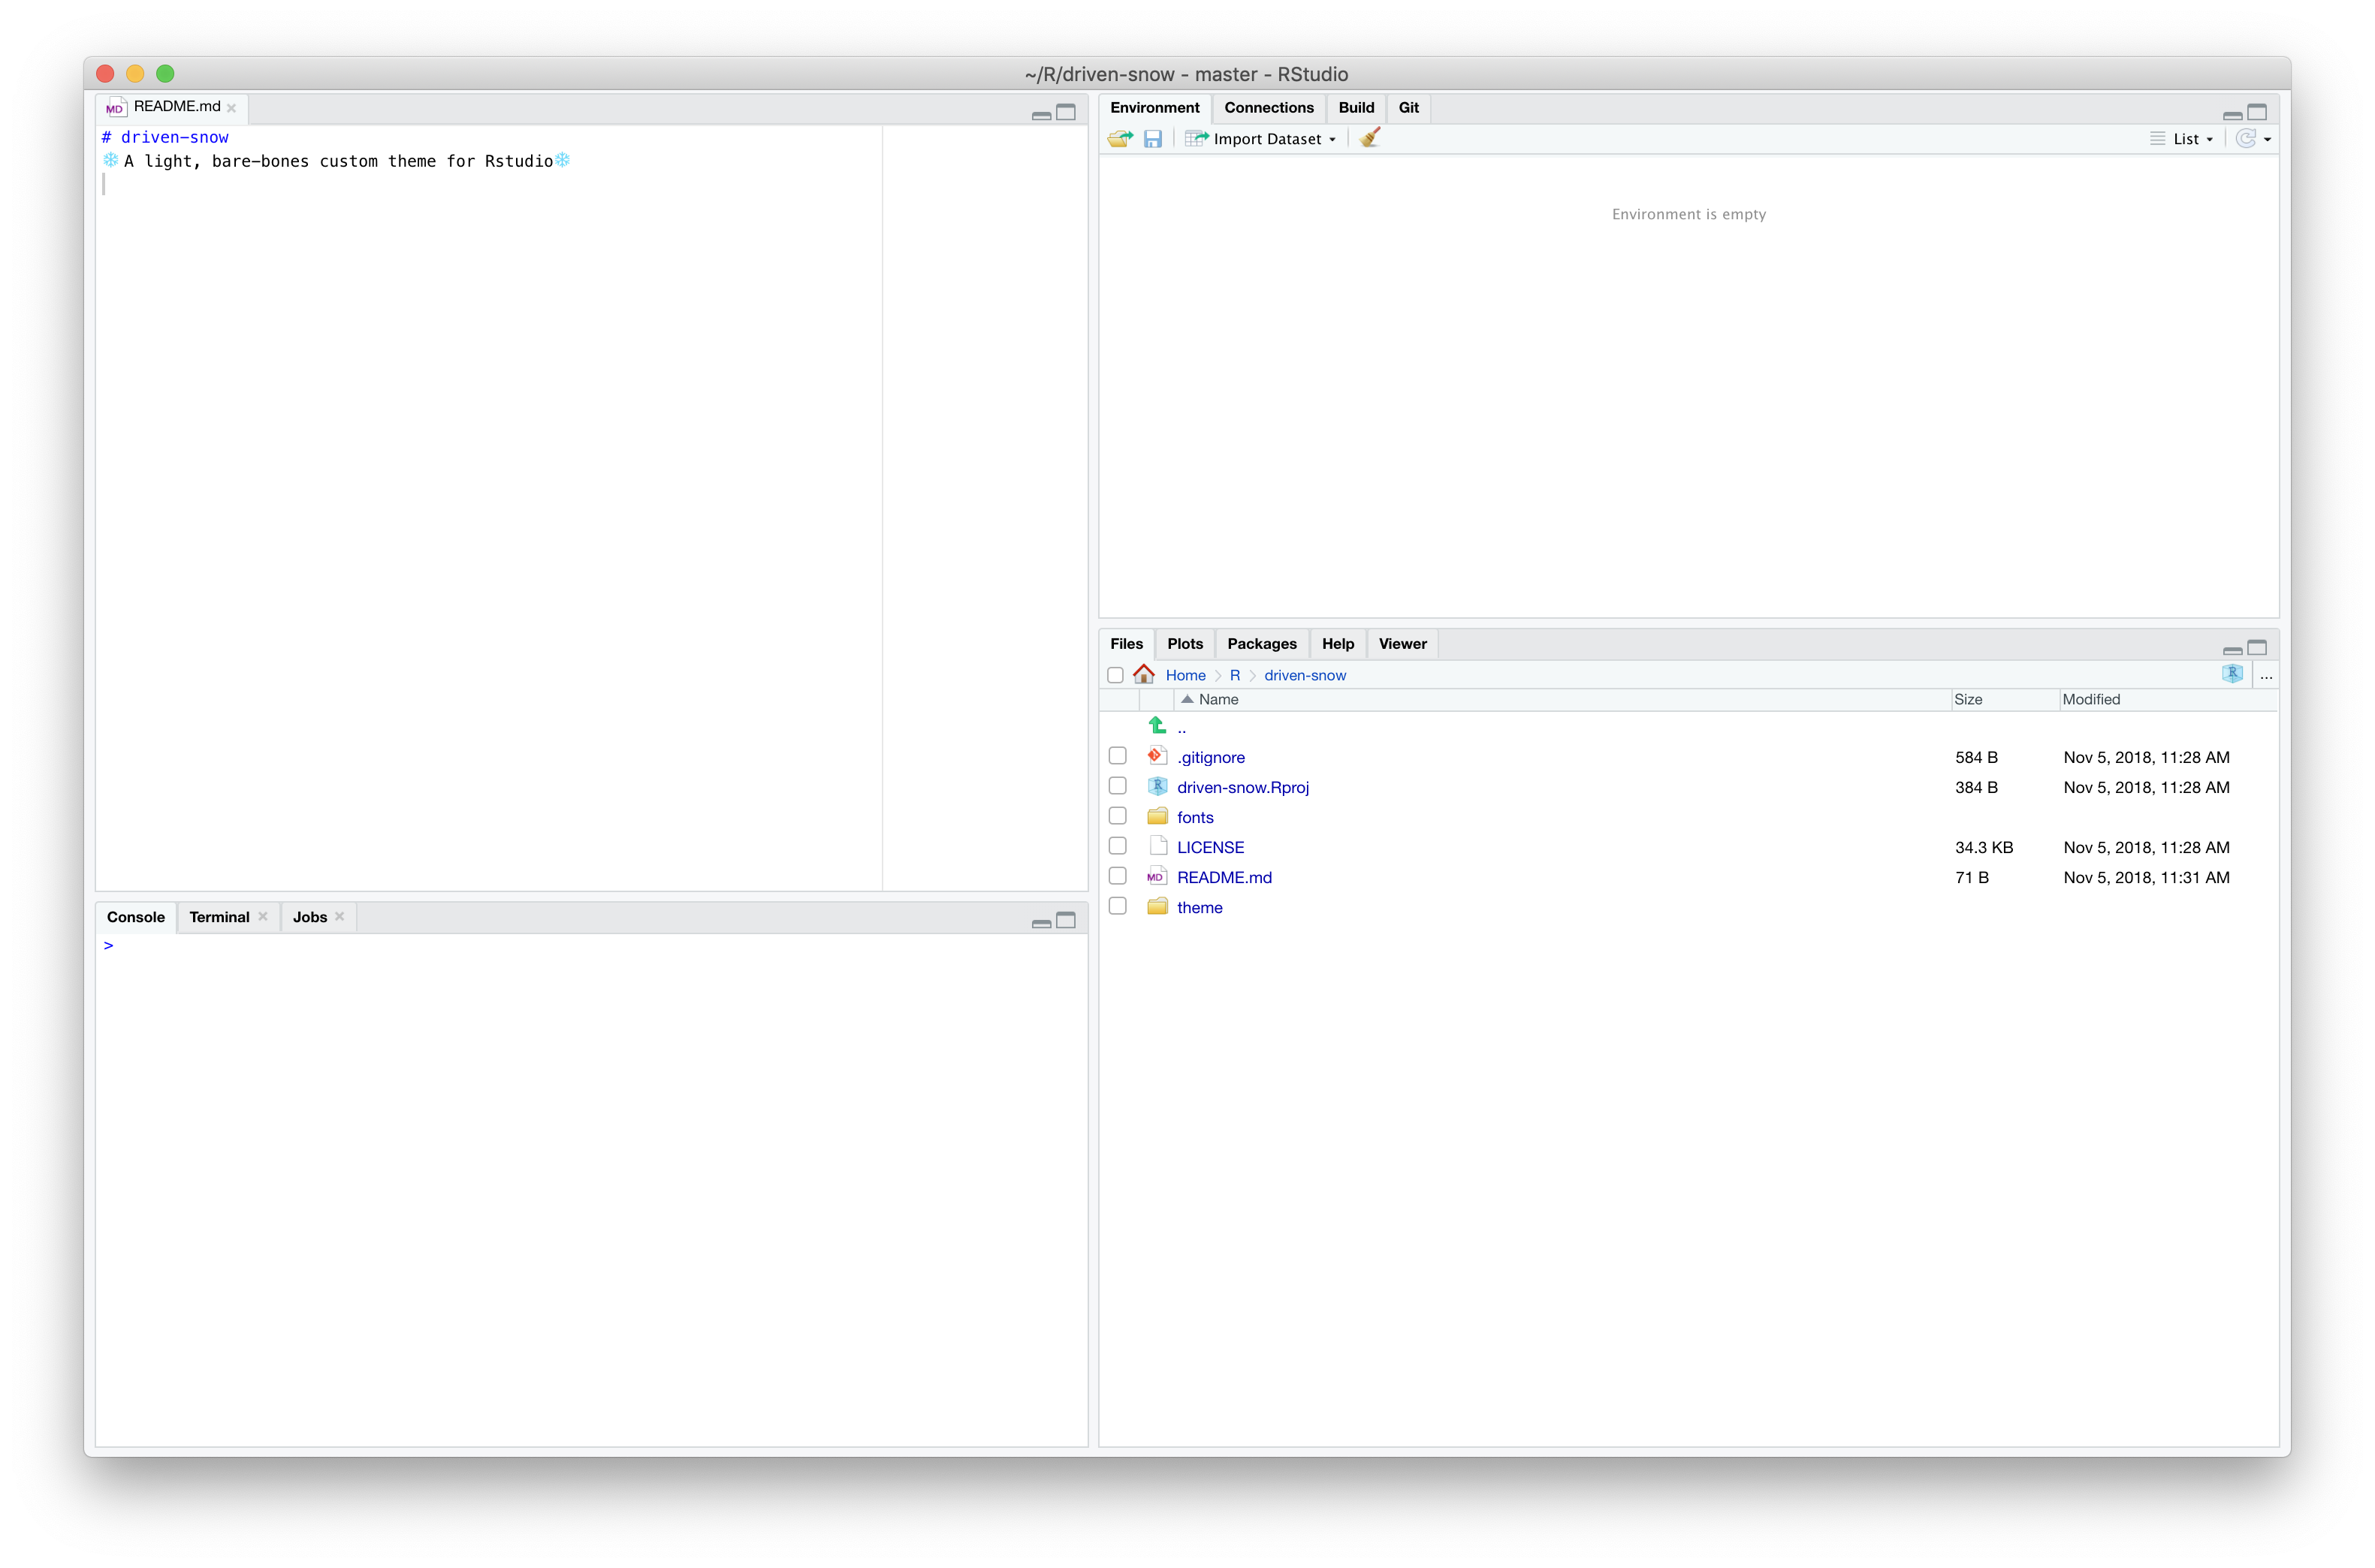This screenshot has height=1568, width=2375.
Task: Click the R project directory icon in Files pane
Action: 2232,674
